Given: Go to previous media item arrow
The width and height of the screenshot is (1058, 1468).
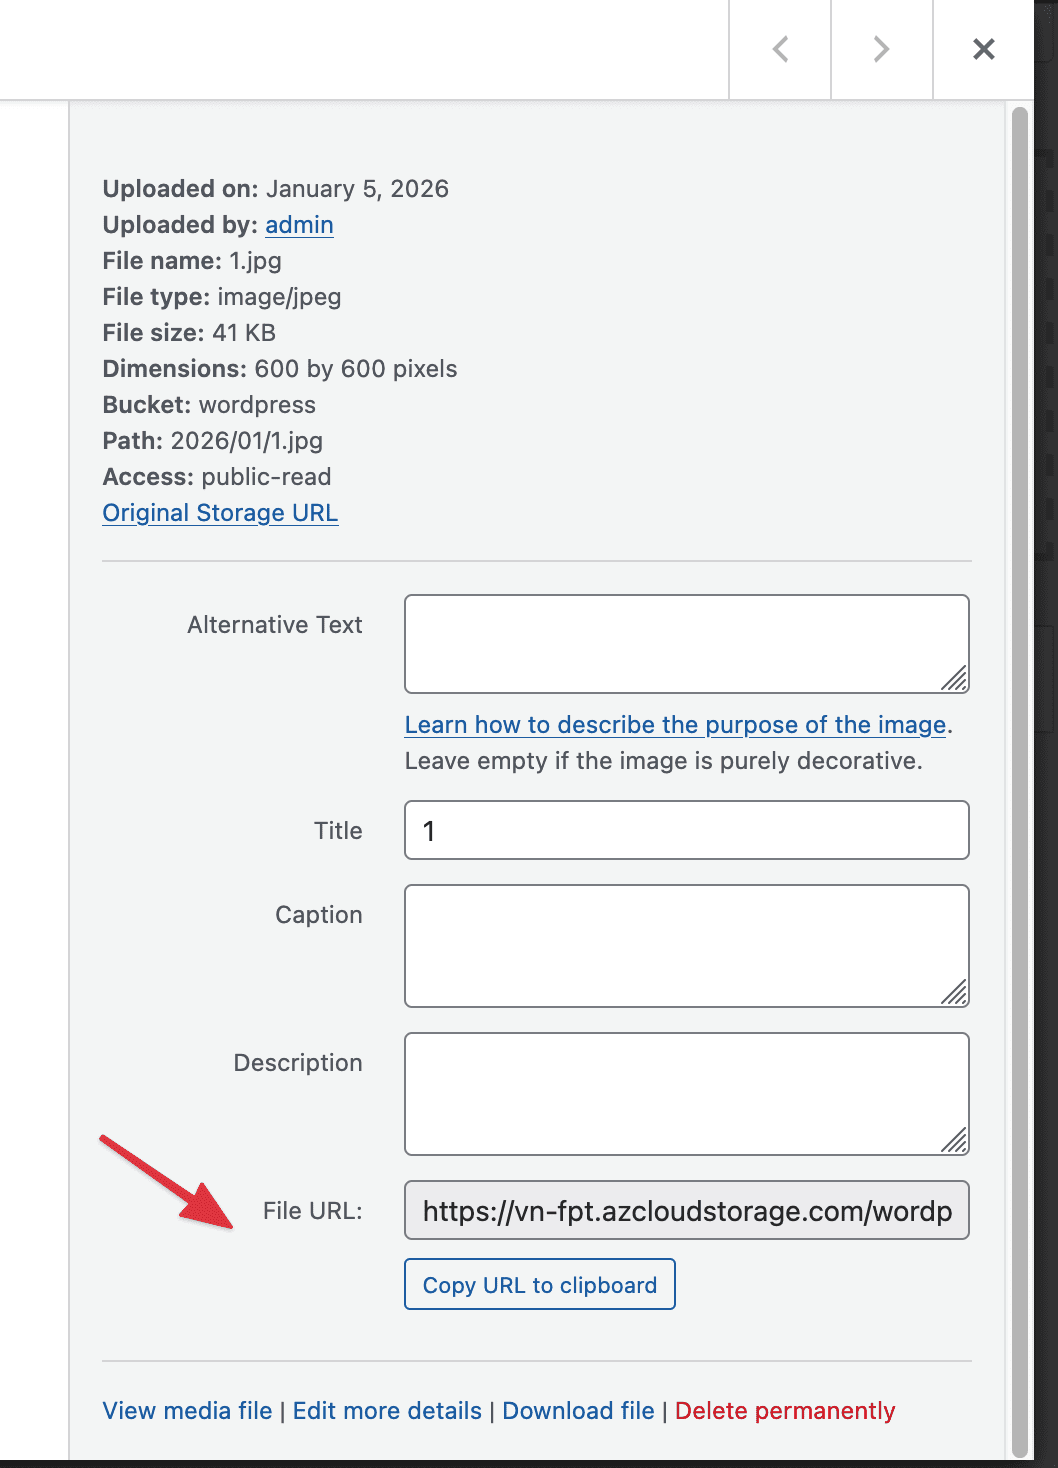Looking at the screenshot, I should click(781, 49).
